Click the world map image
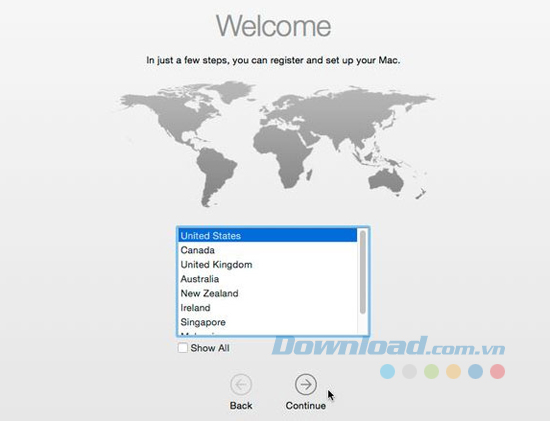550x421 pixels. coord(275,144)
